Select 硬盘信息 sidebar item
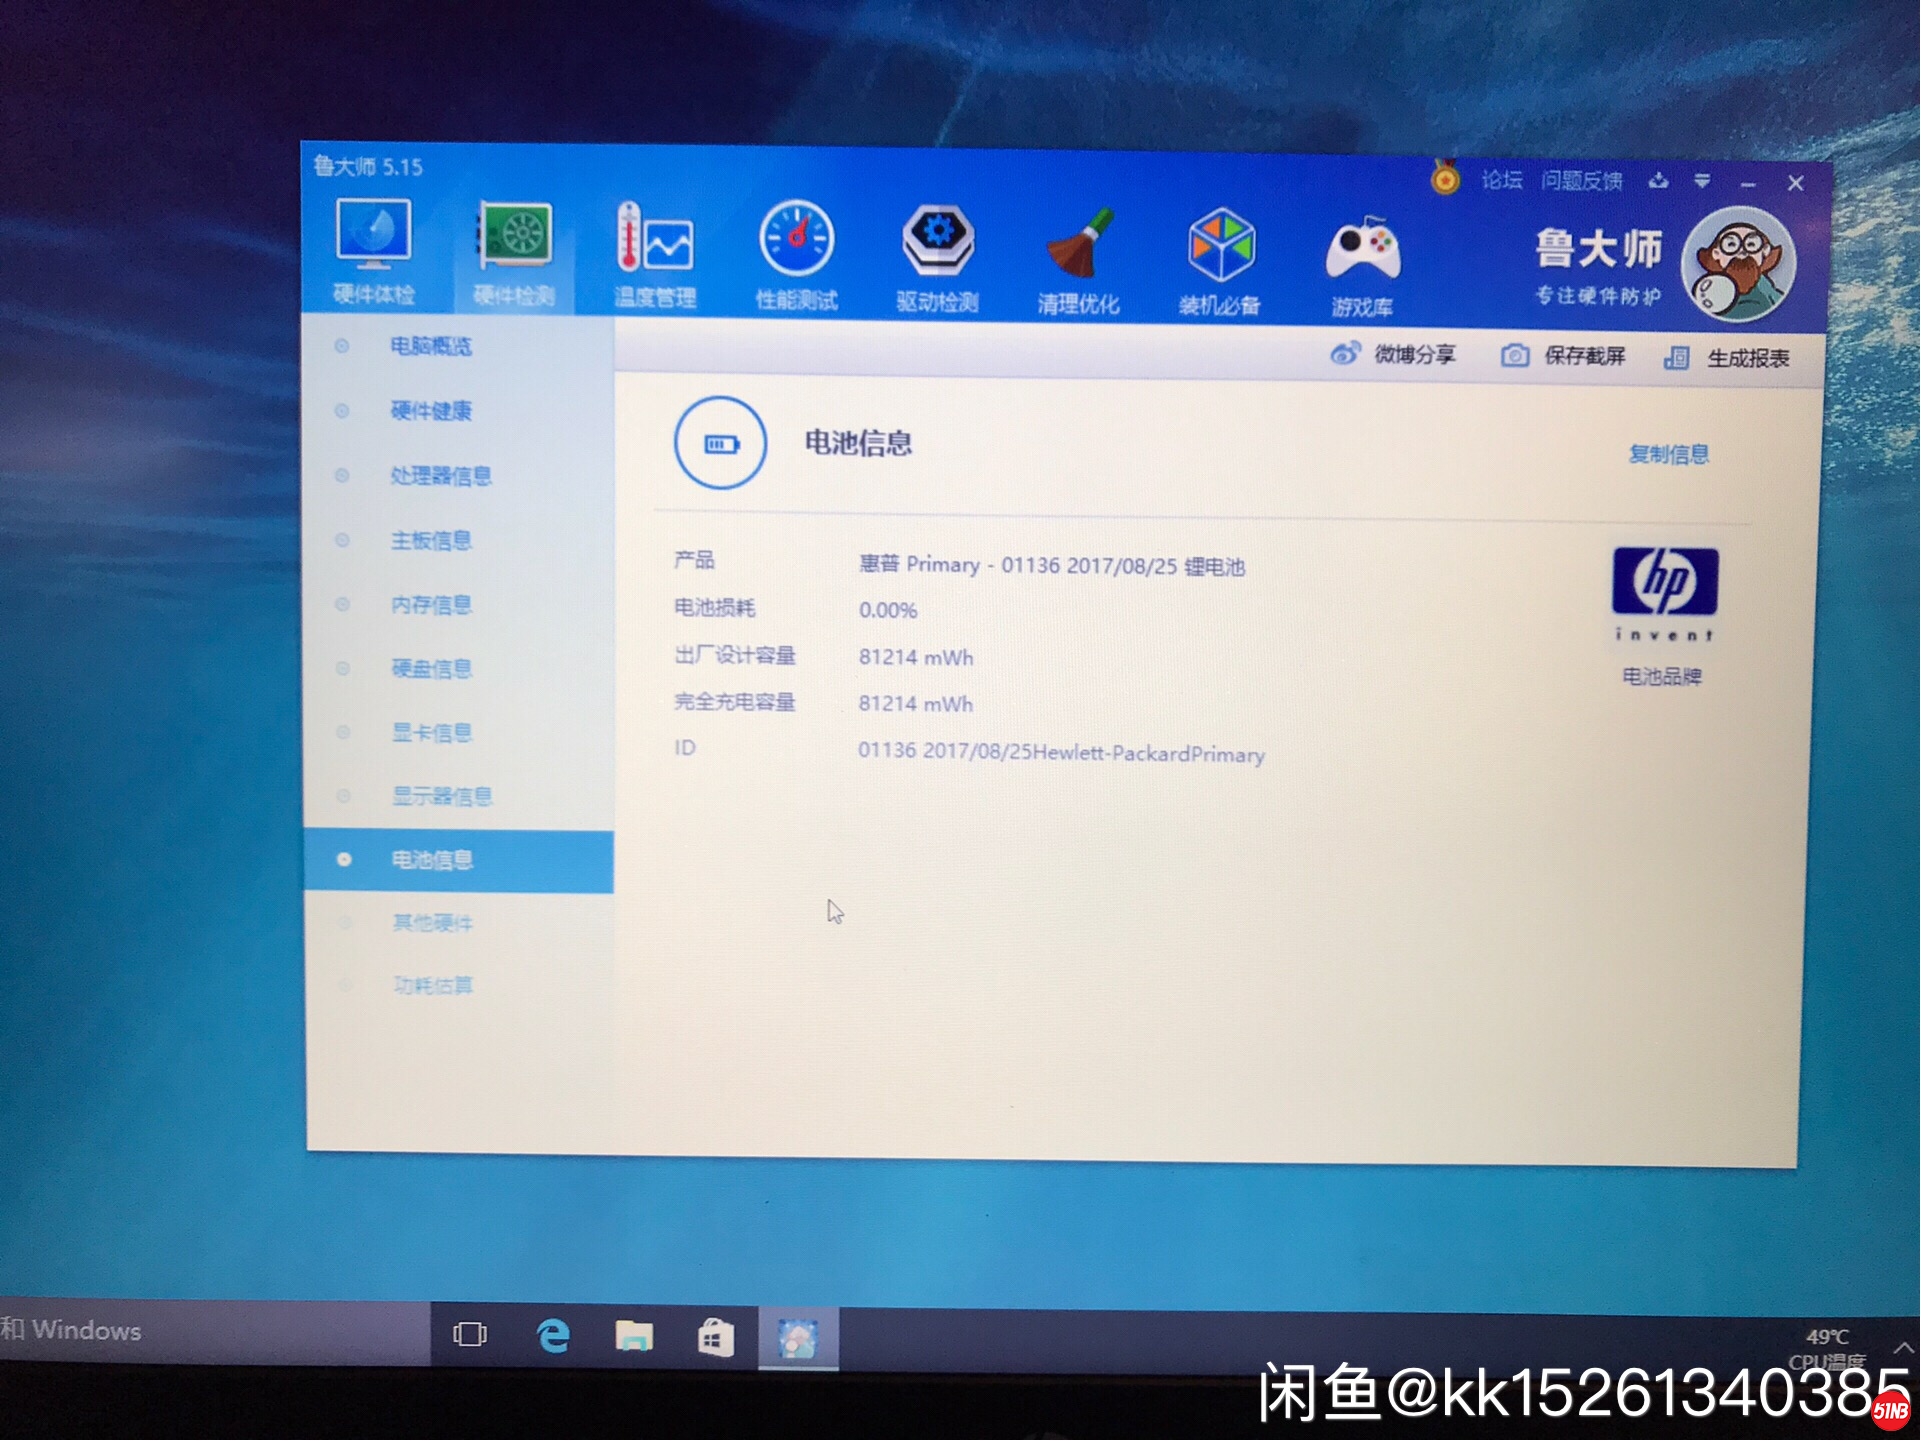 pyautogui.click(x=431, y=669)
